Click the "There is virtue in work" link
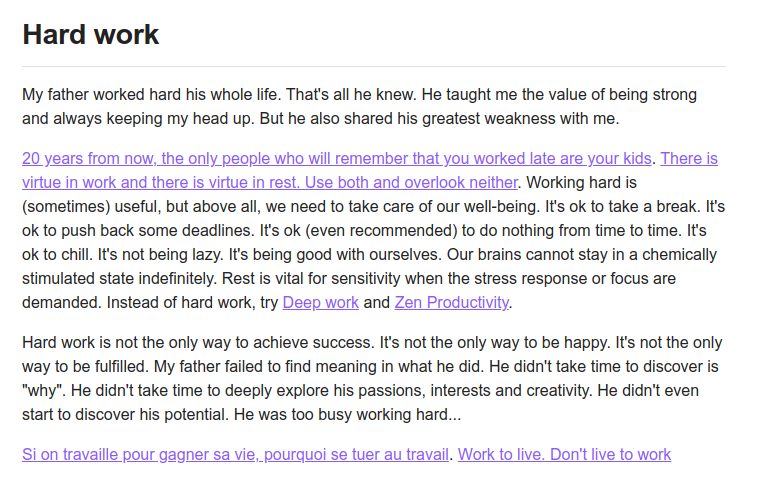Image resolution: width=765 pixels, height=488 pixels. (270, 182)
